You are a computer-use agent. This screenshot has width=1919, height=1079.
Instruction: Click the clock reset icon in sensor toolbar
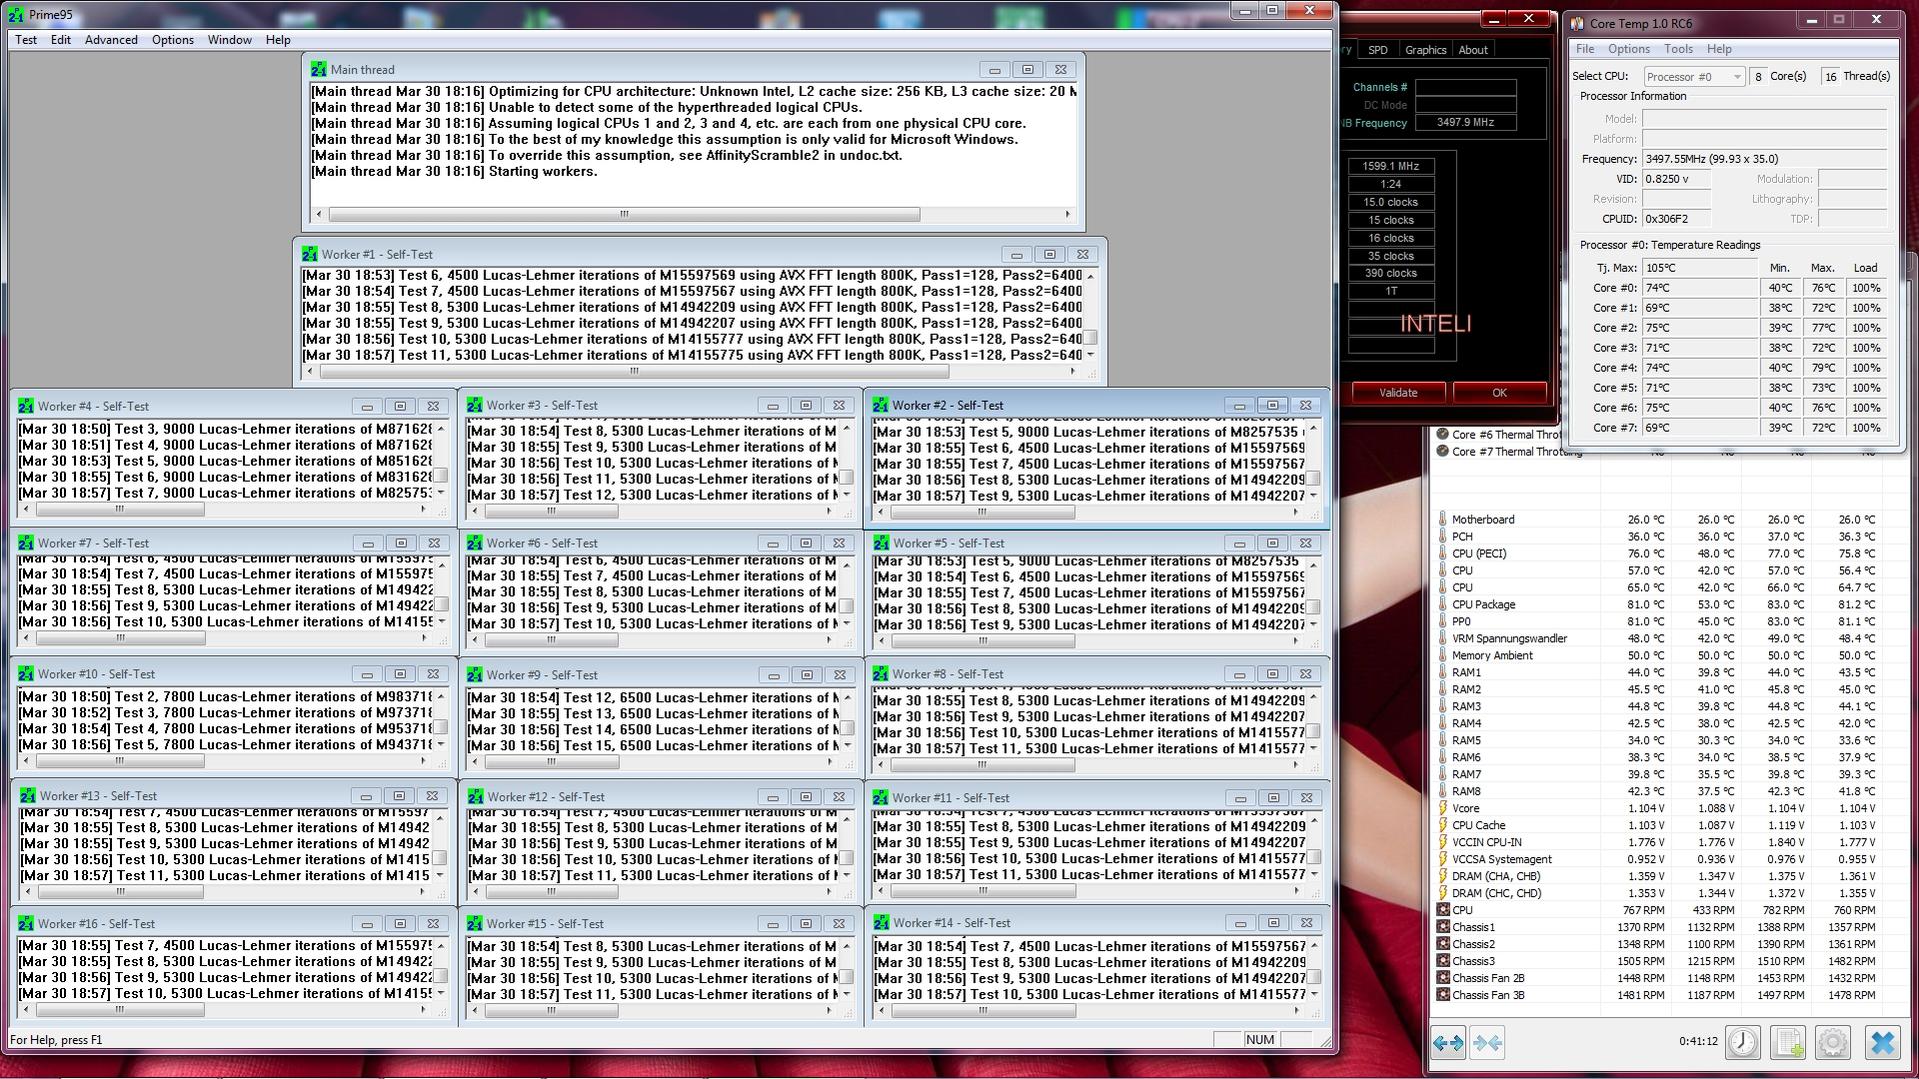(x=1743, y=1043)
